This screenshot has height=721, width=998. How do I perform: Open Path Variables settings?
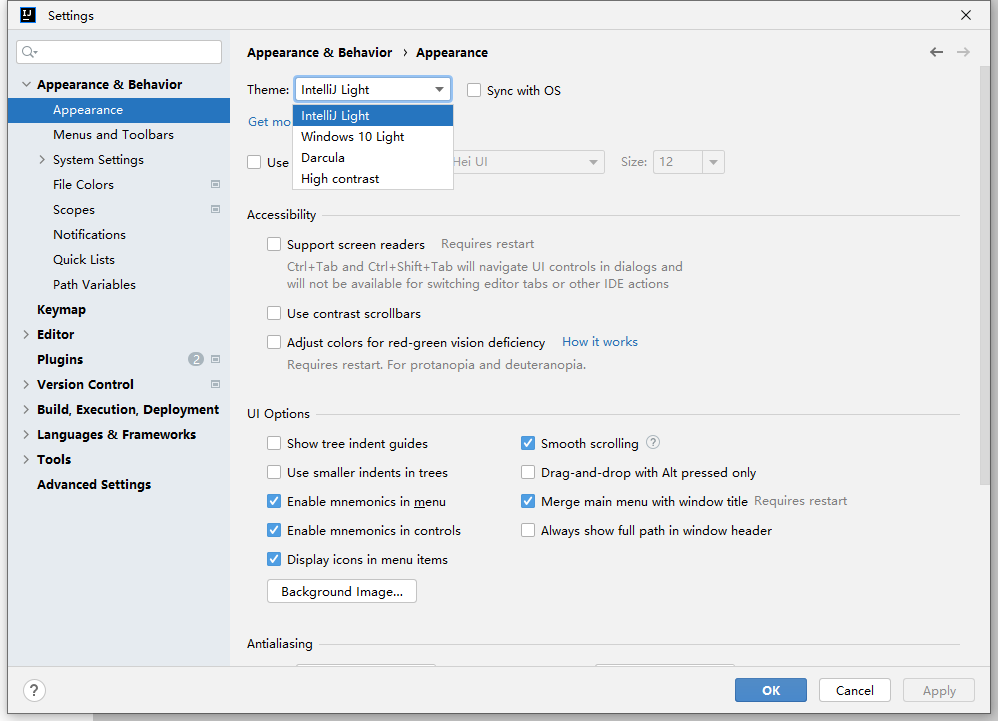point(94,284)
